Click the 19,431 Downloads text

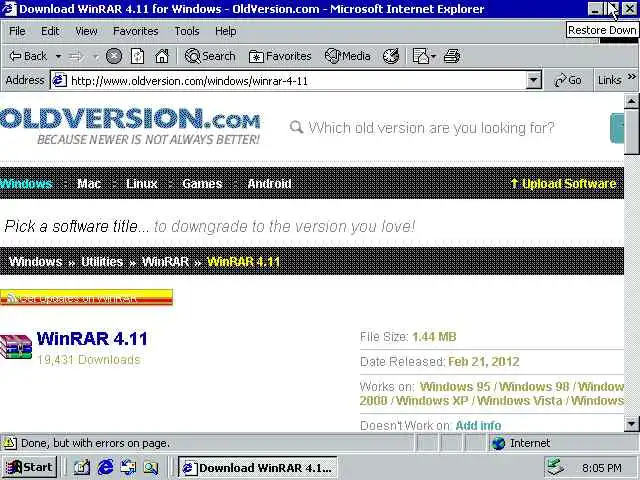click(x=89, y=360)
